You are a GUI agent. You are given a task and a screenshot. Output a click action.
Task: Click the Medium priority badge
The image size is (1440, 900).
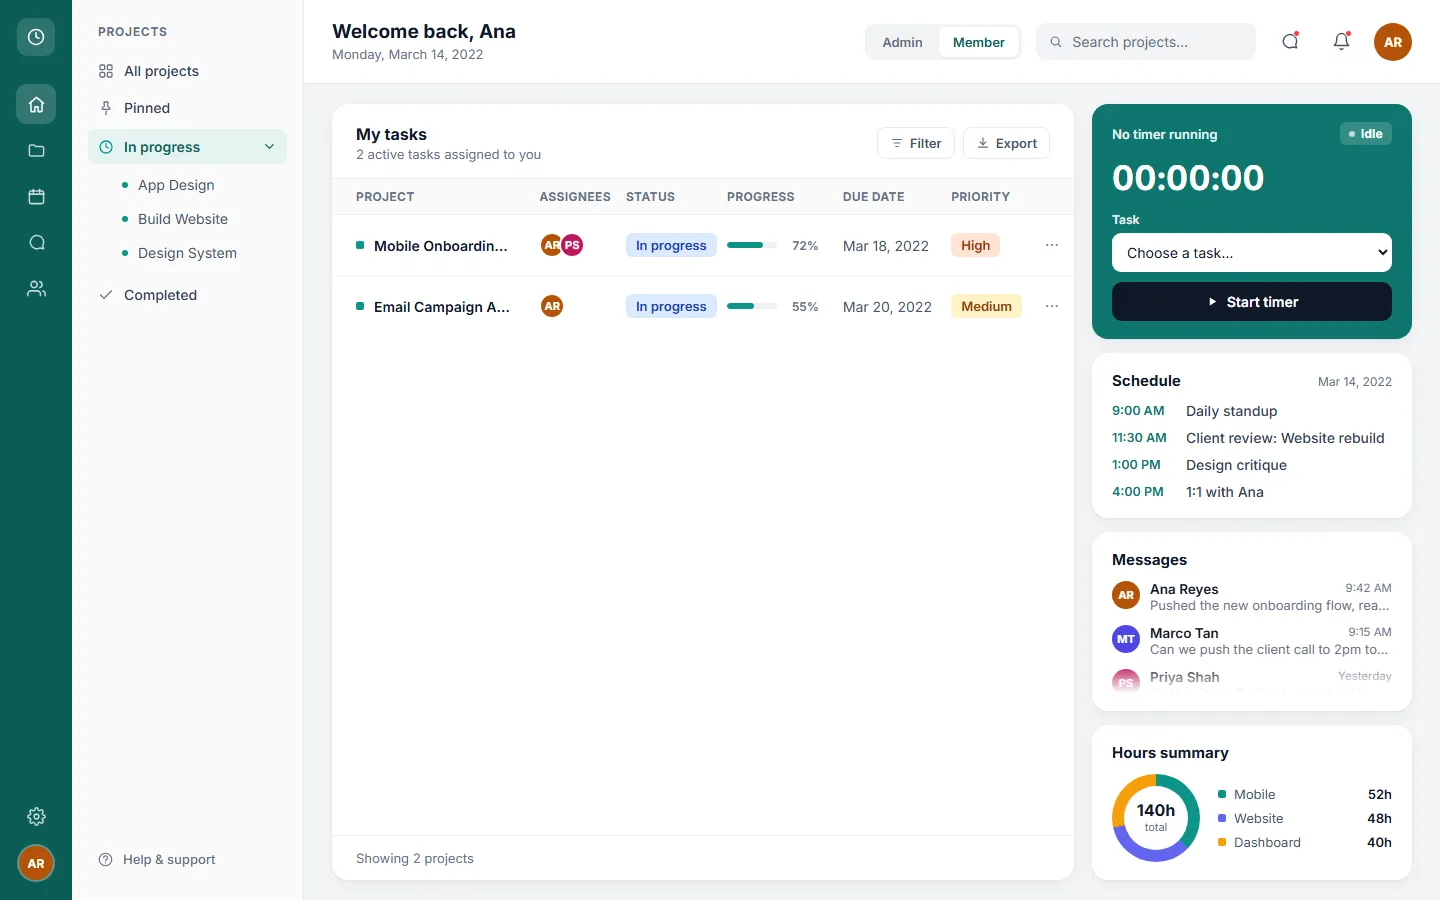click(x=986, y=306)
